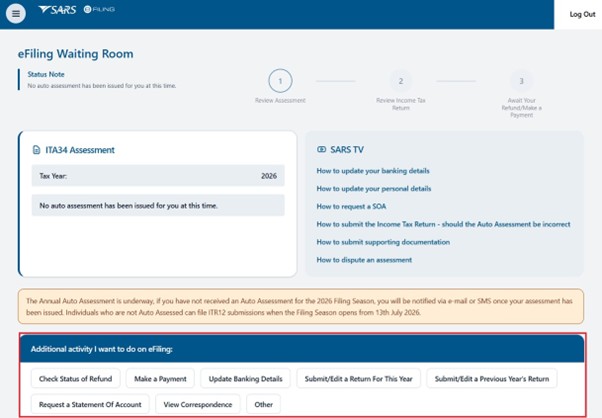Image resolution: width=602 pixels, height=418 pixels.
Task: Click the Additional activity header text
Action: point(102,349)
